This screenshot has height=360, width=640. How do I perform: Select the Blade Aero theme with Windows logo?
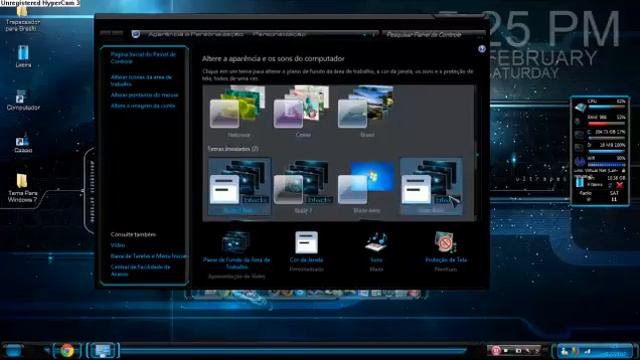(367, 187)
